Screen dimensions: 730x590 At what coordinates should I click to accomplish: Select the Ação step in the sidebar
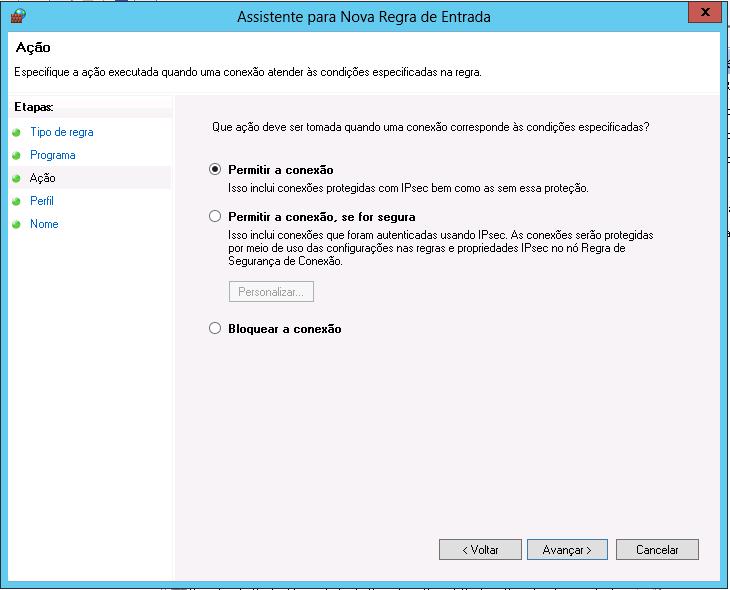pyautogui.click(x=43, y=178)
